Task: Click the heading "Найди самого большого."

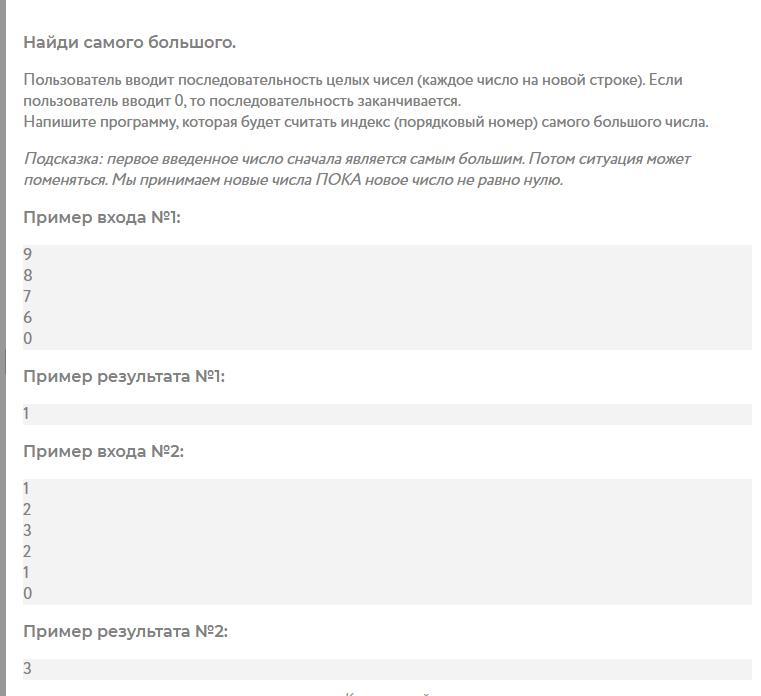Action: (x=130, y=43)
